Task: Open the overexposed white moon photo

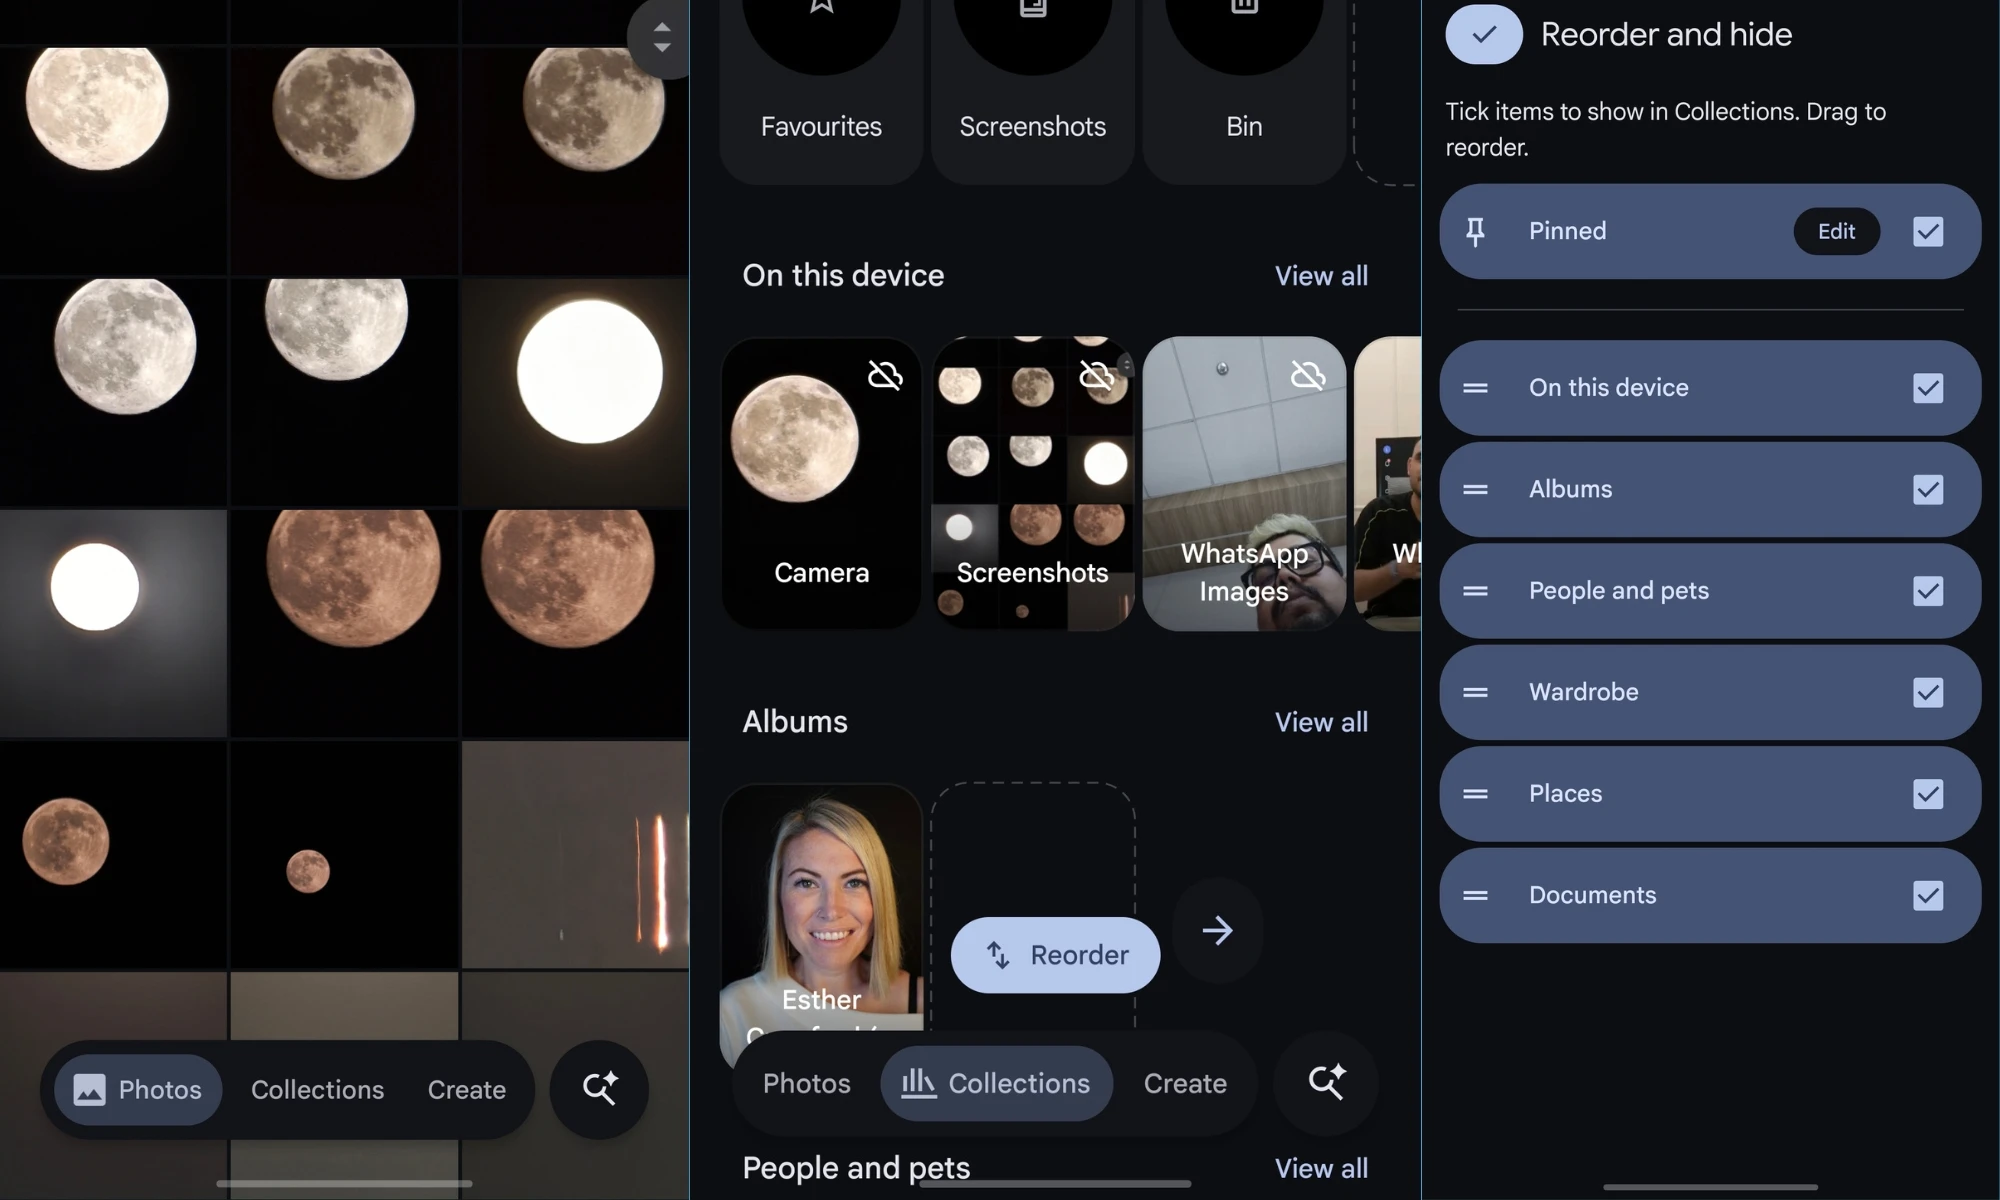Action: pyautogui.click(x=575, y=392)
